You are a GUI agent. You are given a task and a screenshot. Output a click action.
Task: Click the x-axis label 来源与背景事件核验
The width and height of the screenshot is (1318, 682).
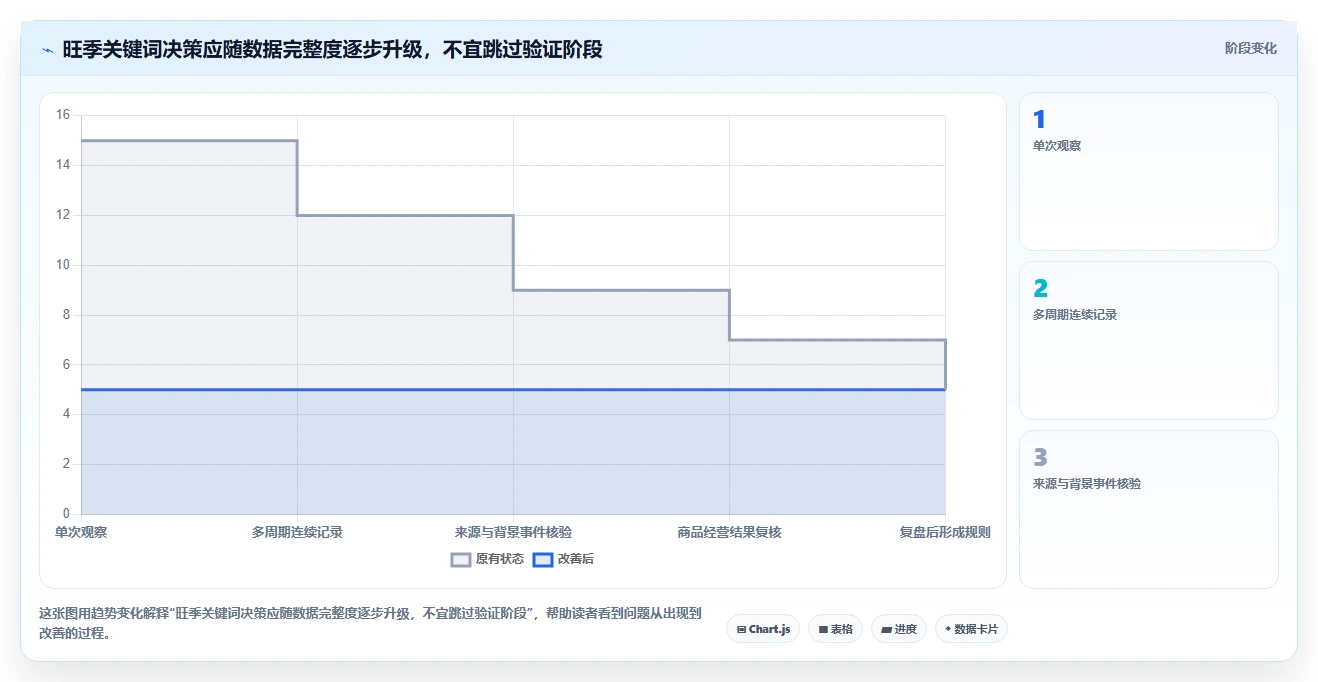(x=513, y=532)
